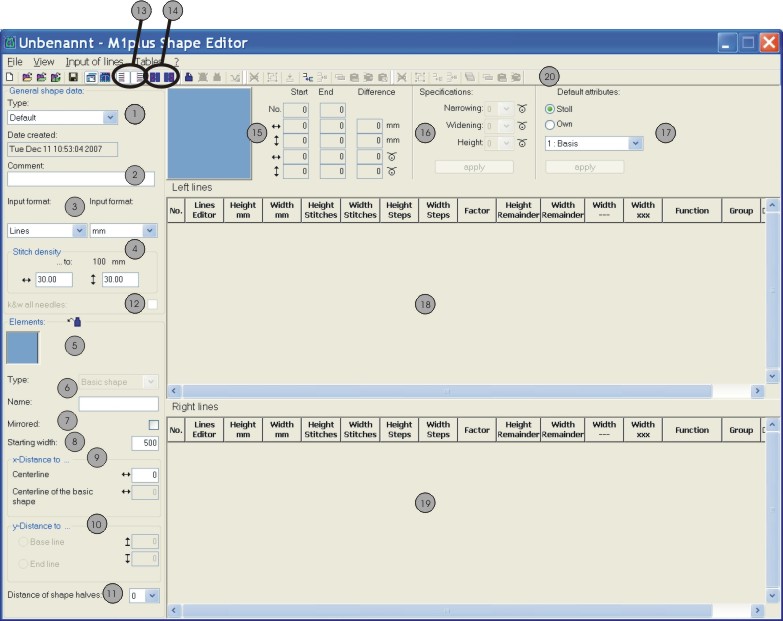783x621 pixels.
Task: Click the blue lock-shaped toolbar icon
Action: click(x=189, y=77)
